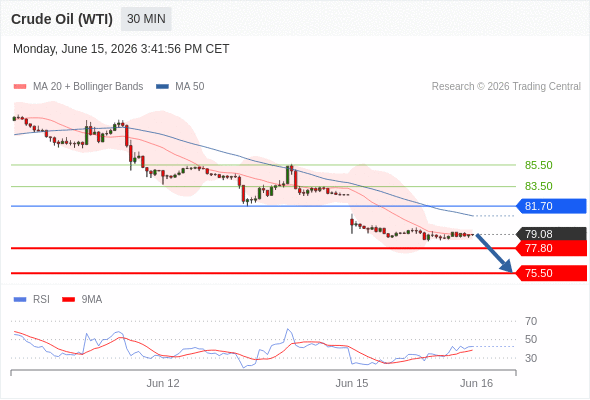Open the Research © 2026 Trading Central link
The height and width of the screenshot is (400, 590).
(x=506, y=87)
